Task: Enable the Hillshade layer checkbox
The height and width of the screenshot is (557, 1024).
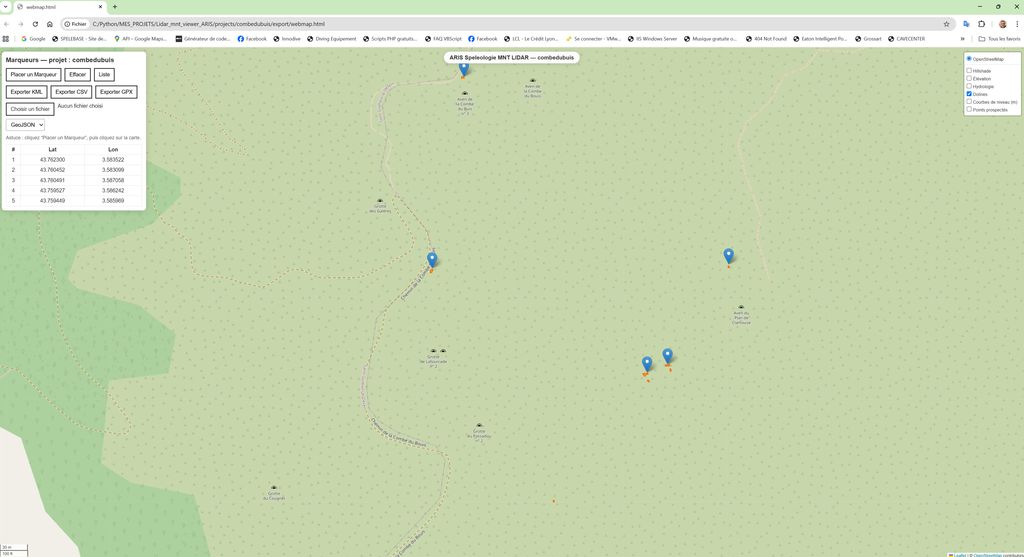Action: [x=969, y=71]
